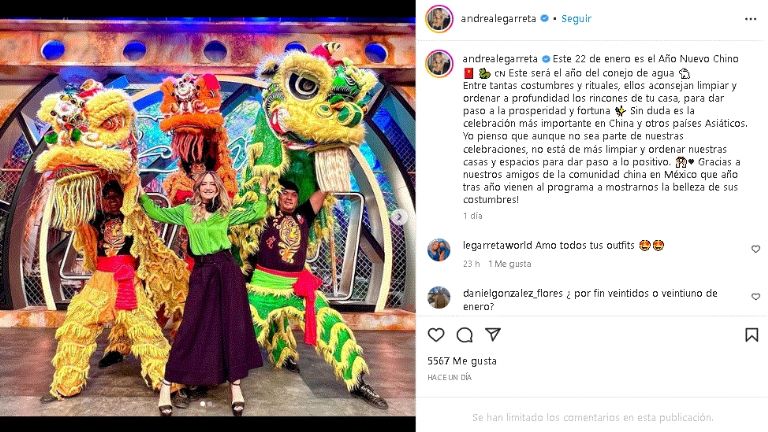
Task: Click the verified badge next to header username
Action: click(544, 19)
